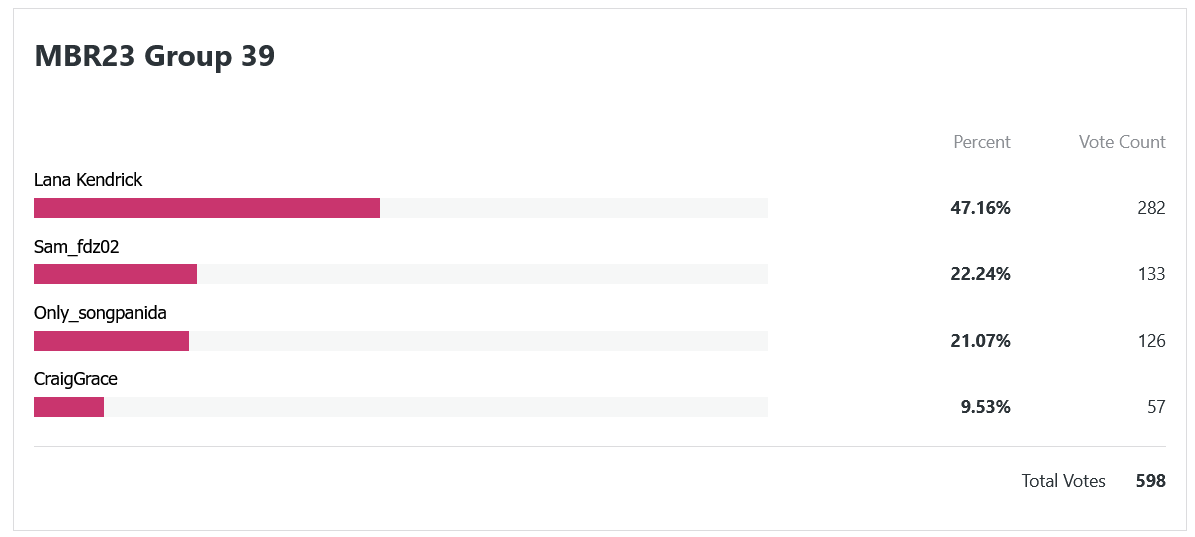Select the Sam_fdz02 name label
This screenshot has width=1195, height=537.
pos(77,247)
